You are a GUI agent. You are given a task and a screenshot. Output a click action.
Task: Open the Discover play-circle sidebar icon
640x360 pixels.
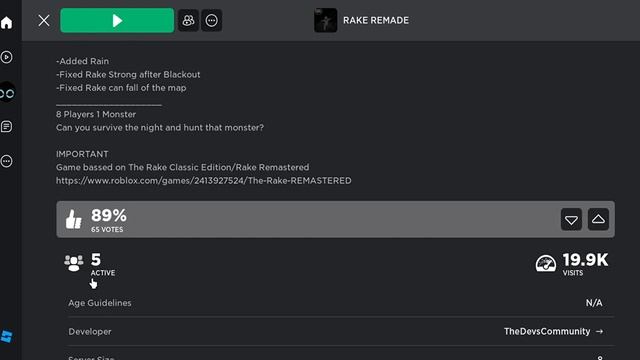pos(7,57)
